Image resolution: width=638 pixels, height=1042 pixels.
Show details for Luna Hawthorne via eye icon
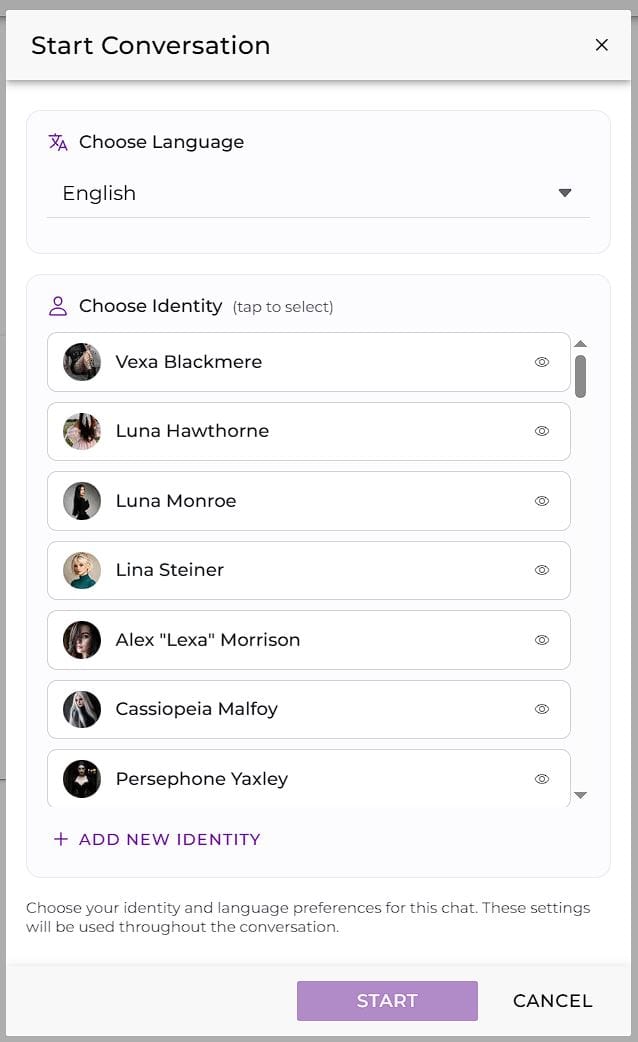pyautogui.click(x=541, y=431)
